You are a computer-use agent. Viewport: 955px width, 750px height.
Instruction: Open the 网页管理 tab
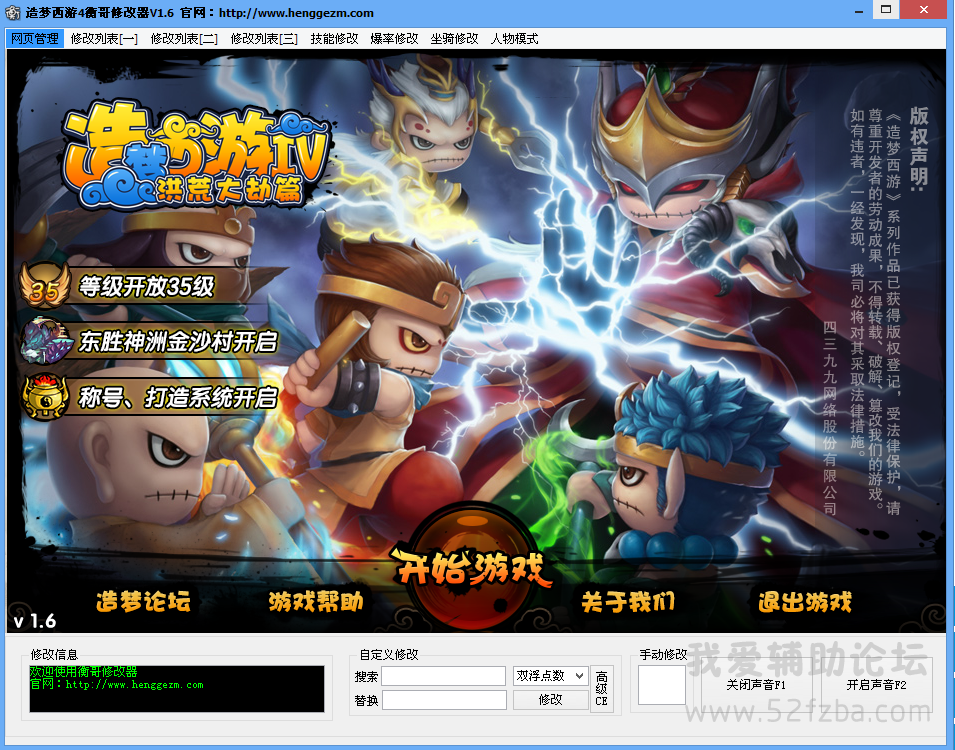(x=35, y=38)
